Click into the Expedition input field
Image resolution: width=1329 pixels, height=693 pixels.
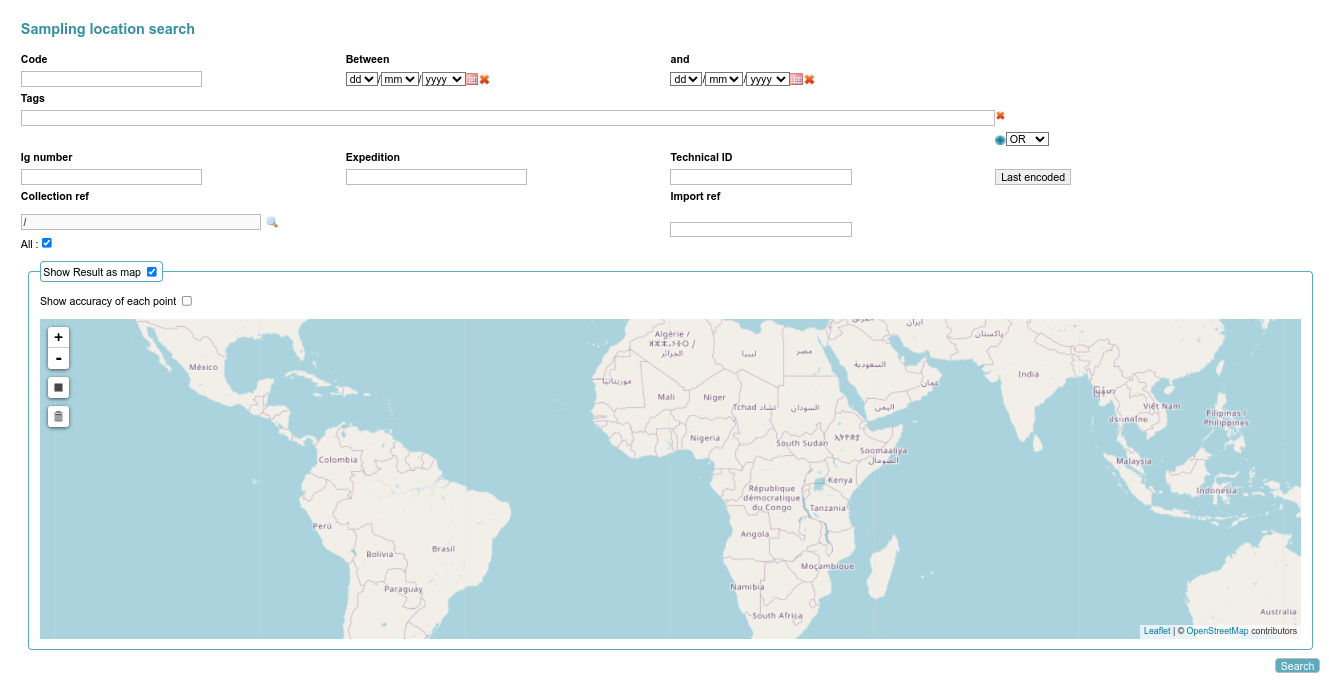click(436, 177)
